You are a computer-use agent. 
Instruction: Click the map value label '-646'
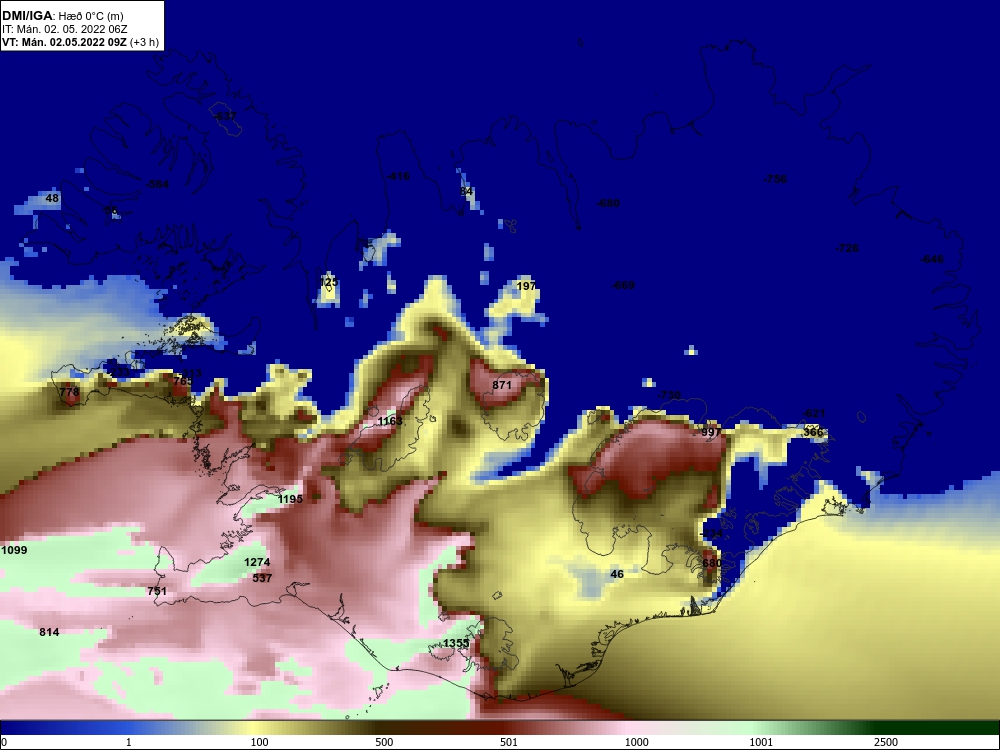[932, 259]
